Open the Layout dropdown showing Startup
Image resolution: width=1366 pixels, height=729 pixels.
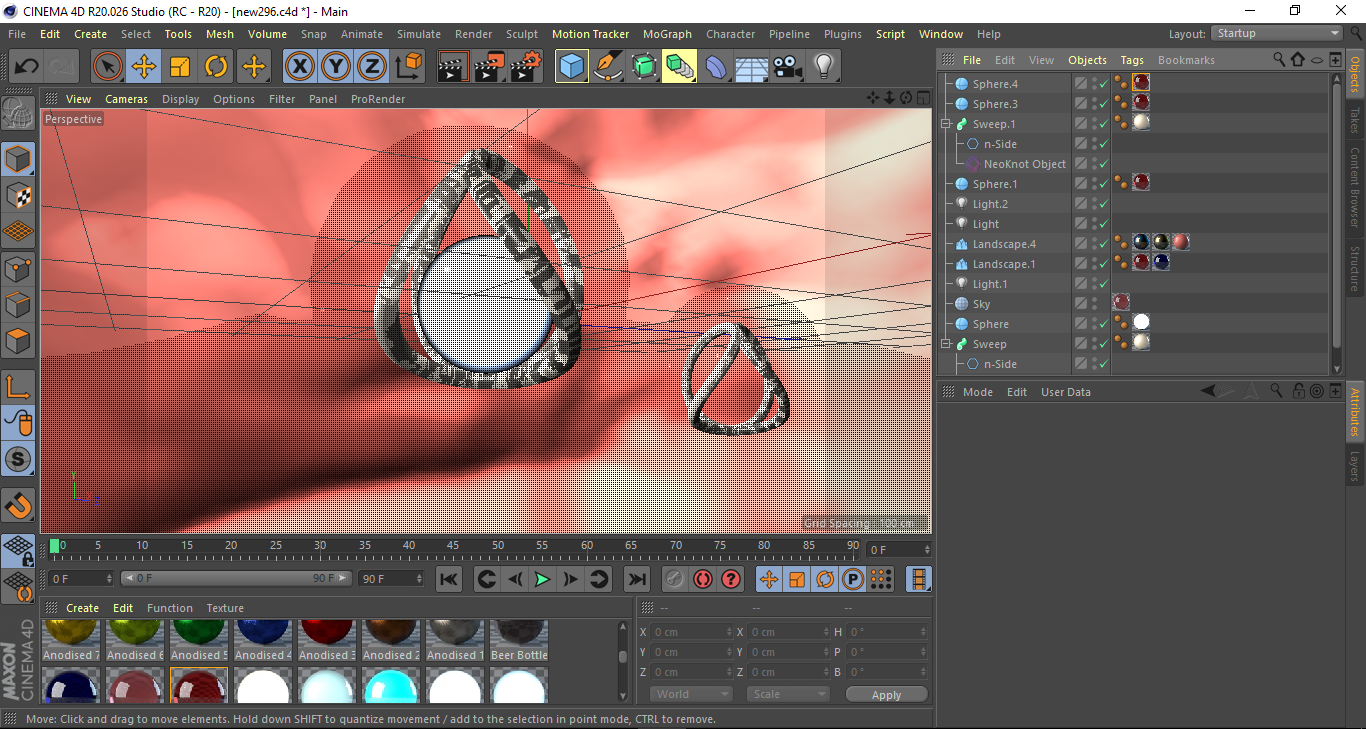(x=1276, y=33)
